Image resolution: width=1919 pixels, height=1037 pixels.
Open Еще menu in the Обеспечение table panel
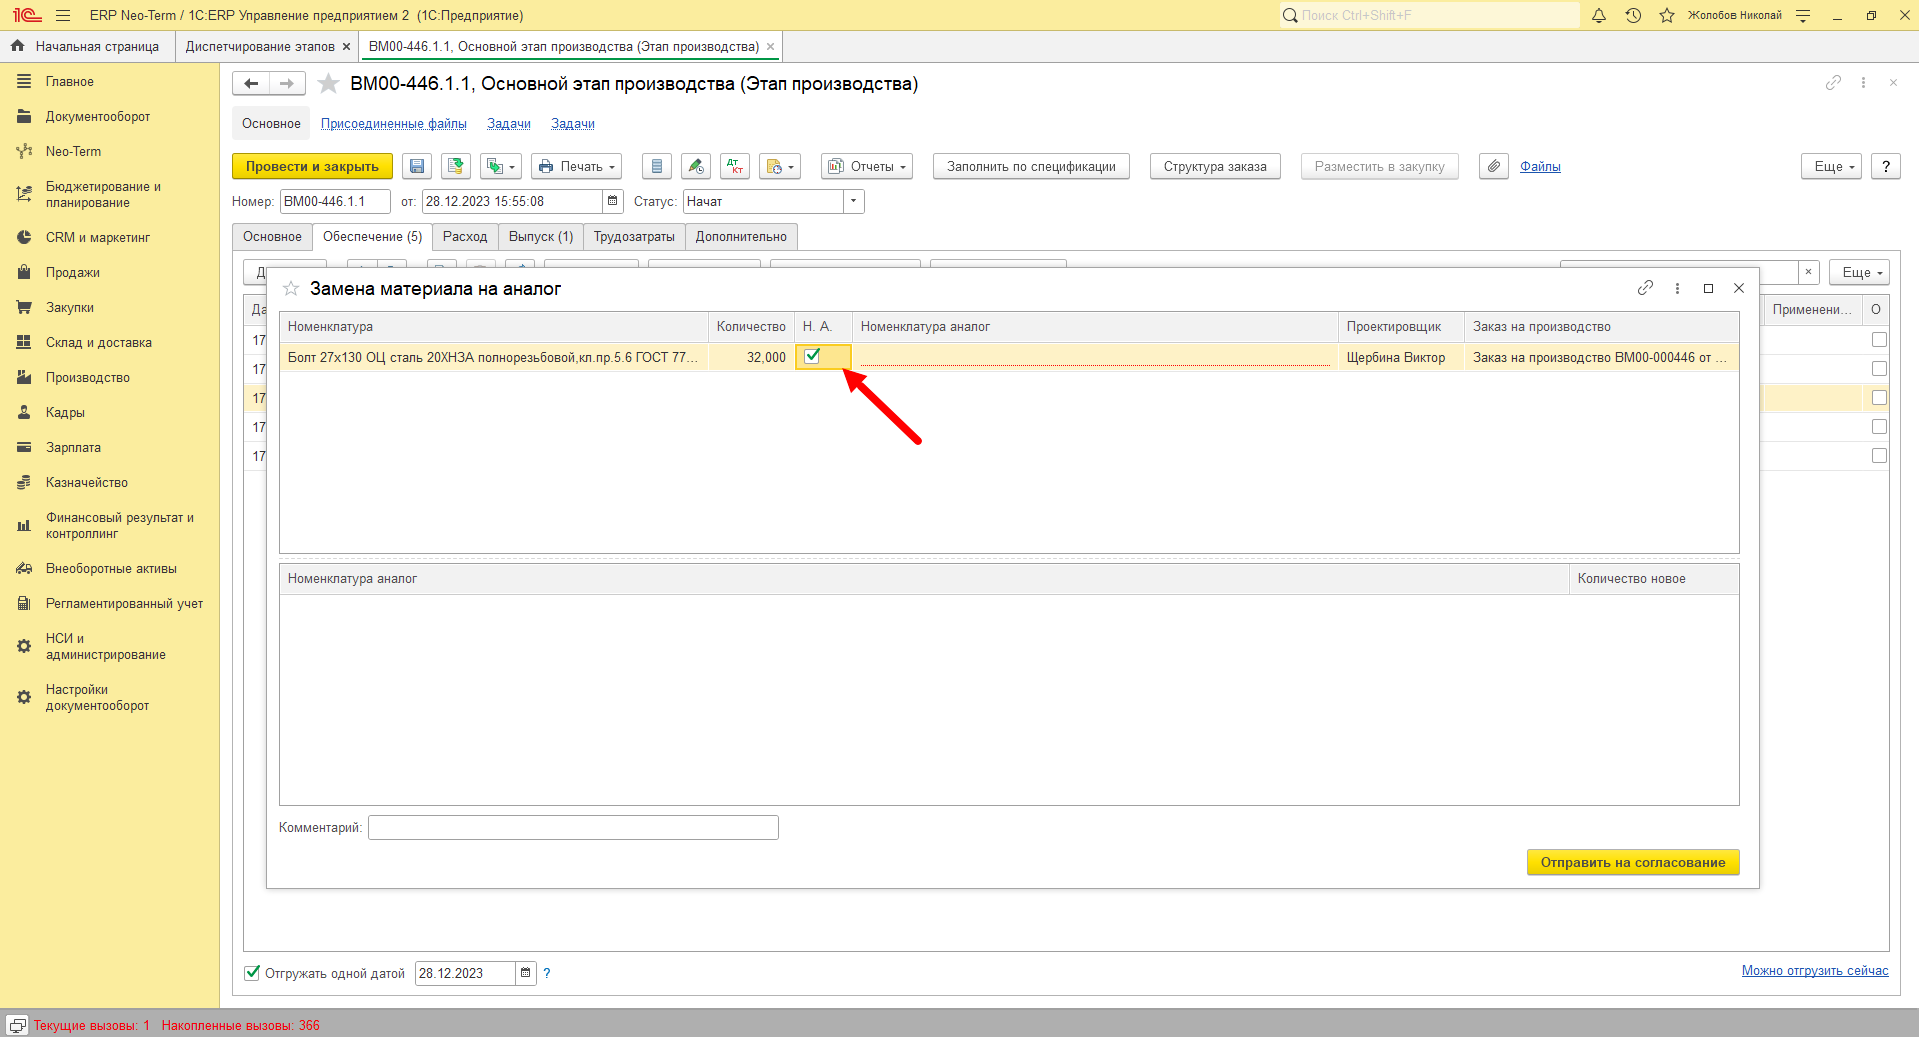point(1860,272)
